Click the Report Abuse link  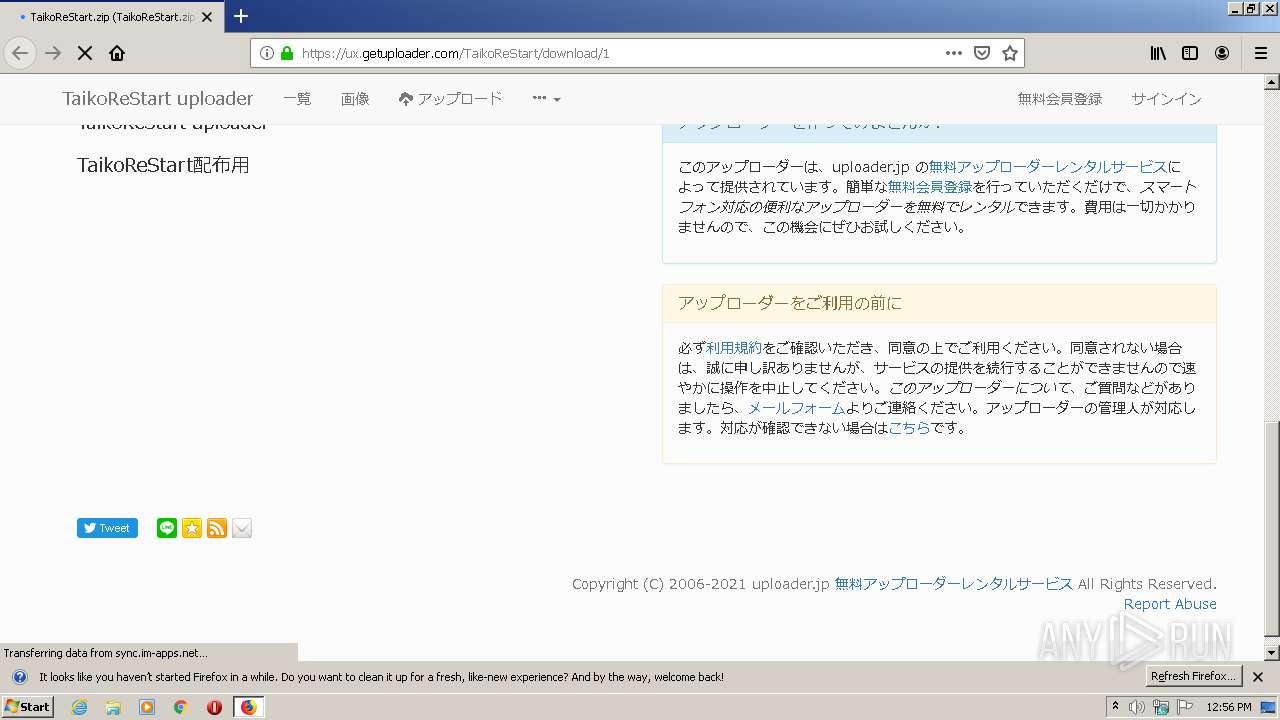click(x=1170, y=604)
